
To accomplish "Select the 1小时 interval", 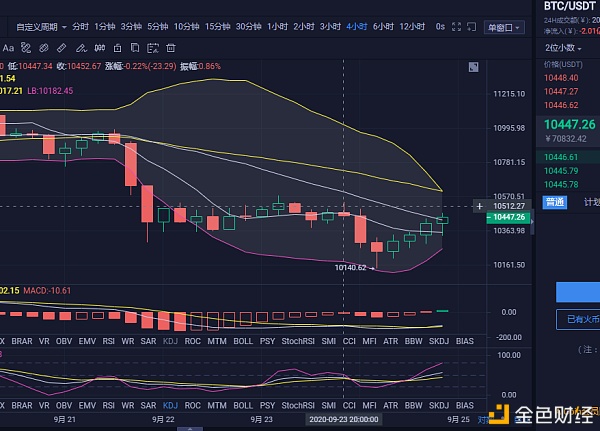I will click(x=277, y=27).
